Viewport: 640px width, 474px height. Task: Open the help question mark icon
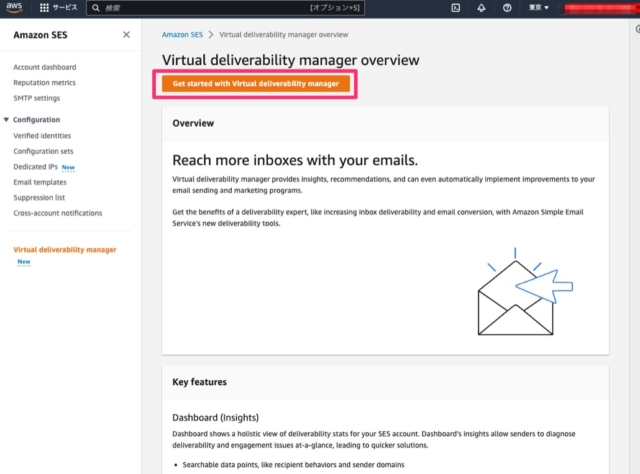click(507, 8)
